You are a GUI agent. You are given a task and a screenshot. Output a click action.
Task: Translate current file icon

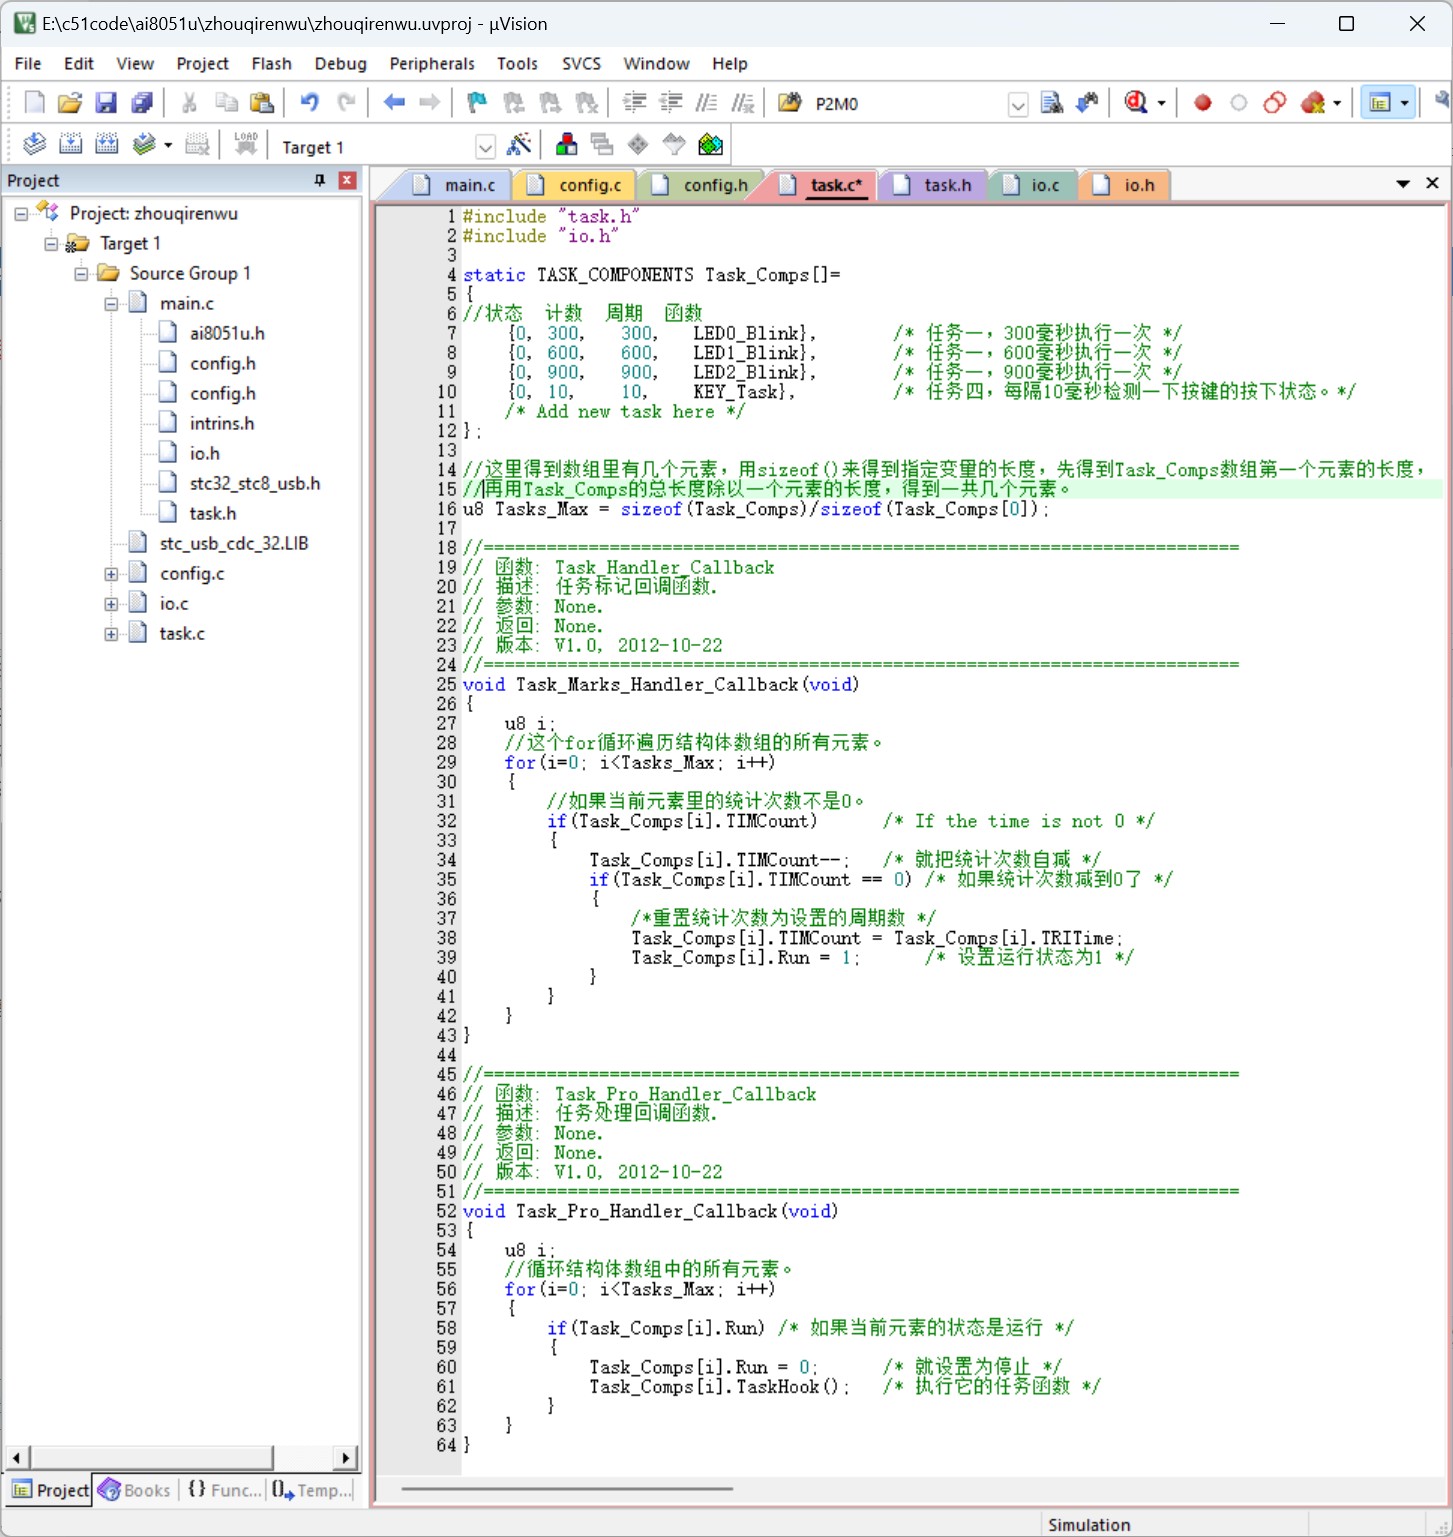[x=35, y=145]
